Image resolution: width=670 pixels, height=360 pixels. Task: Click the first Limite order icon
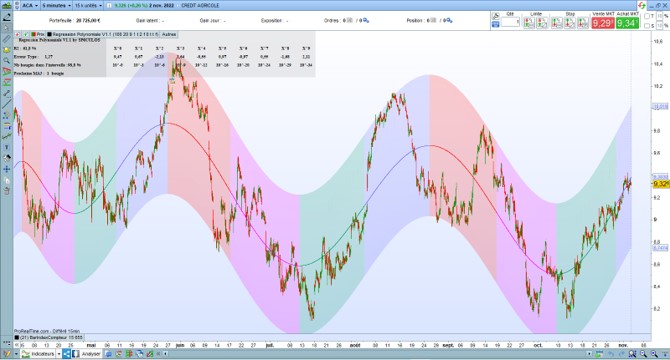529,23
